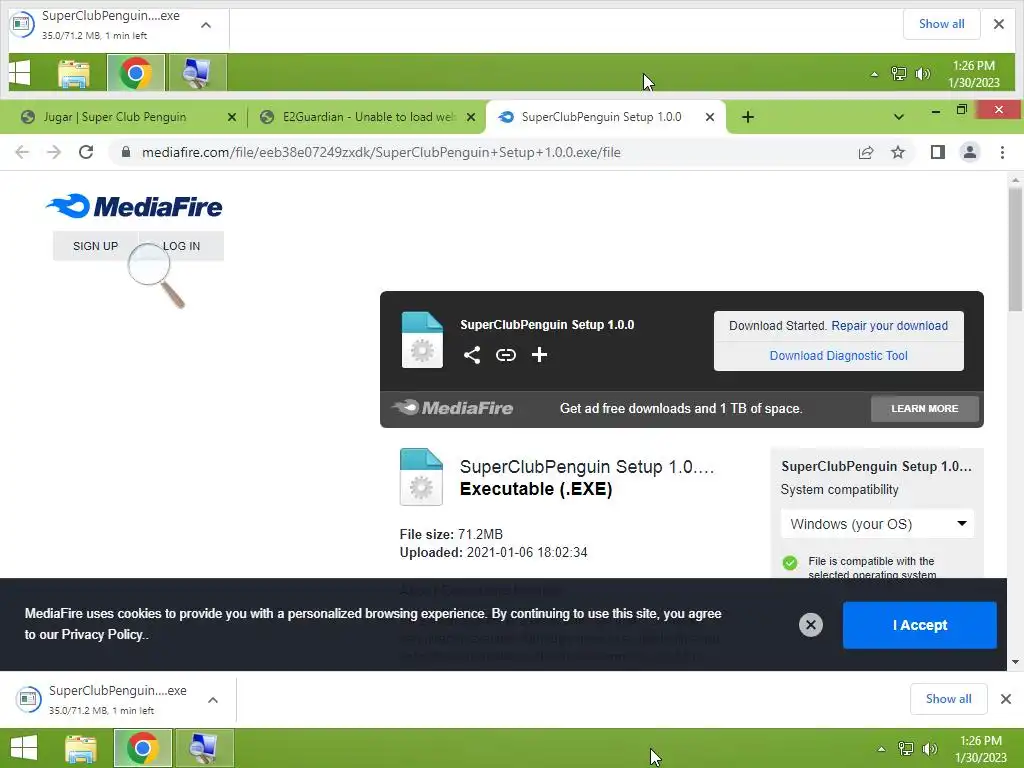Click green compatibility checkmark icon
This screenshot has width=1024, height=768.
point(790,562)
